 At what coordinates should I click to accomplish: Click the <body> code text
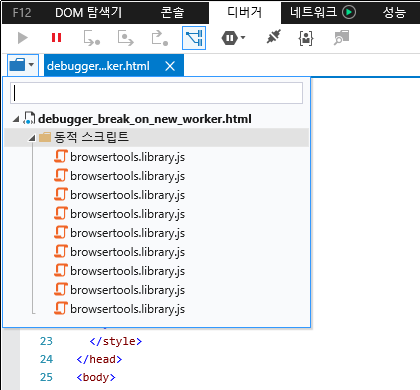click(96, 377)
